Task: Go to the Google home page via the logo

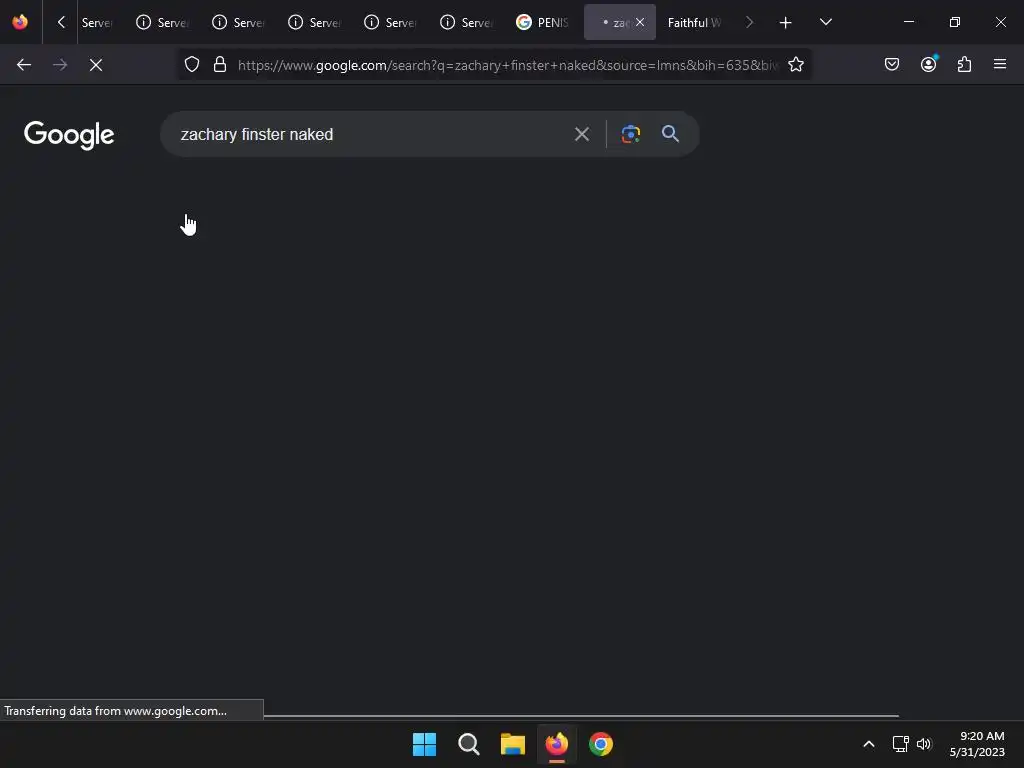Action: coord(69,135)
